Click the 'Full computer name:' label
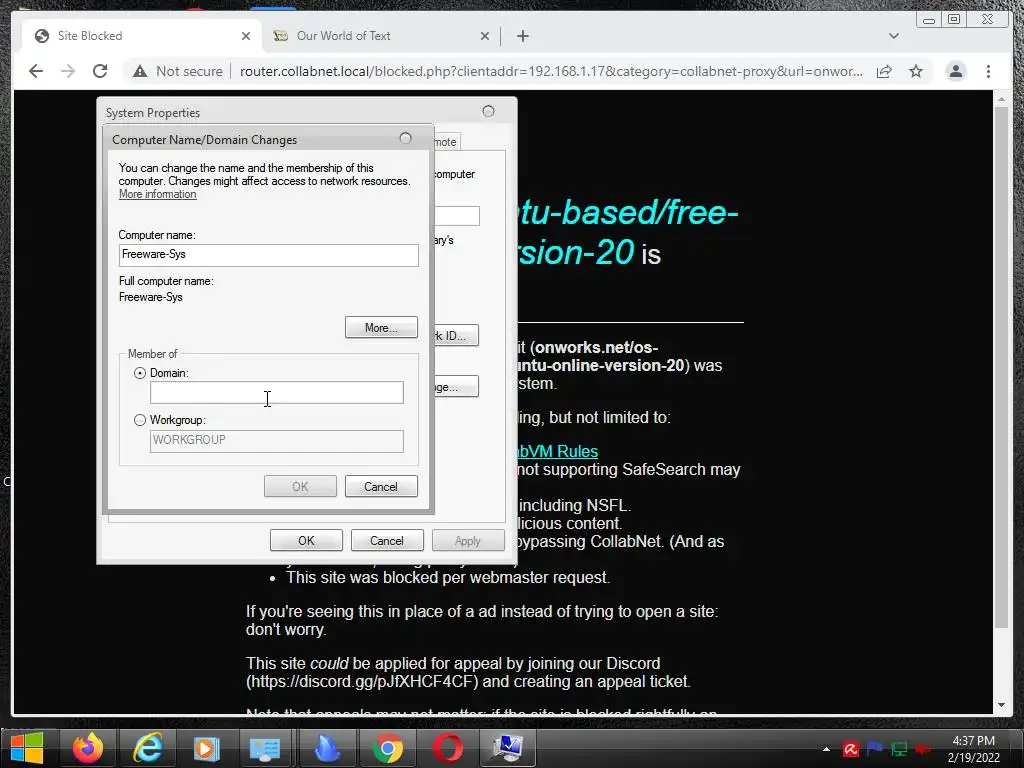Screen dimensions: 1024x768 [x=166, y=281]
